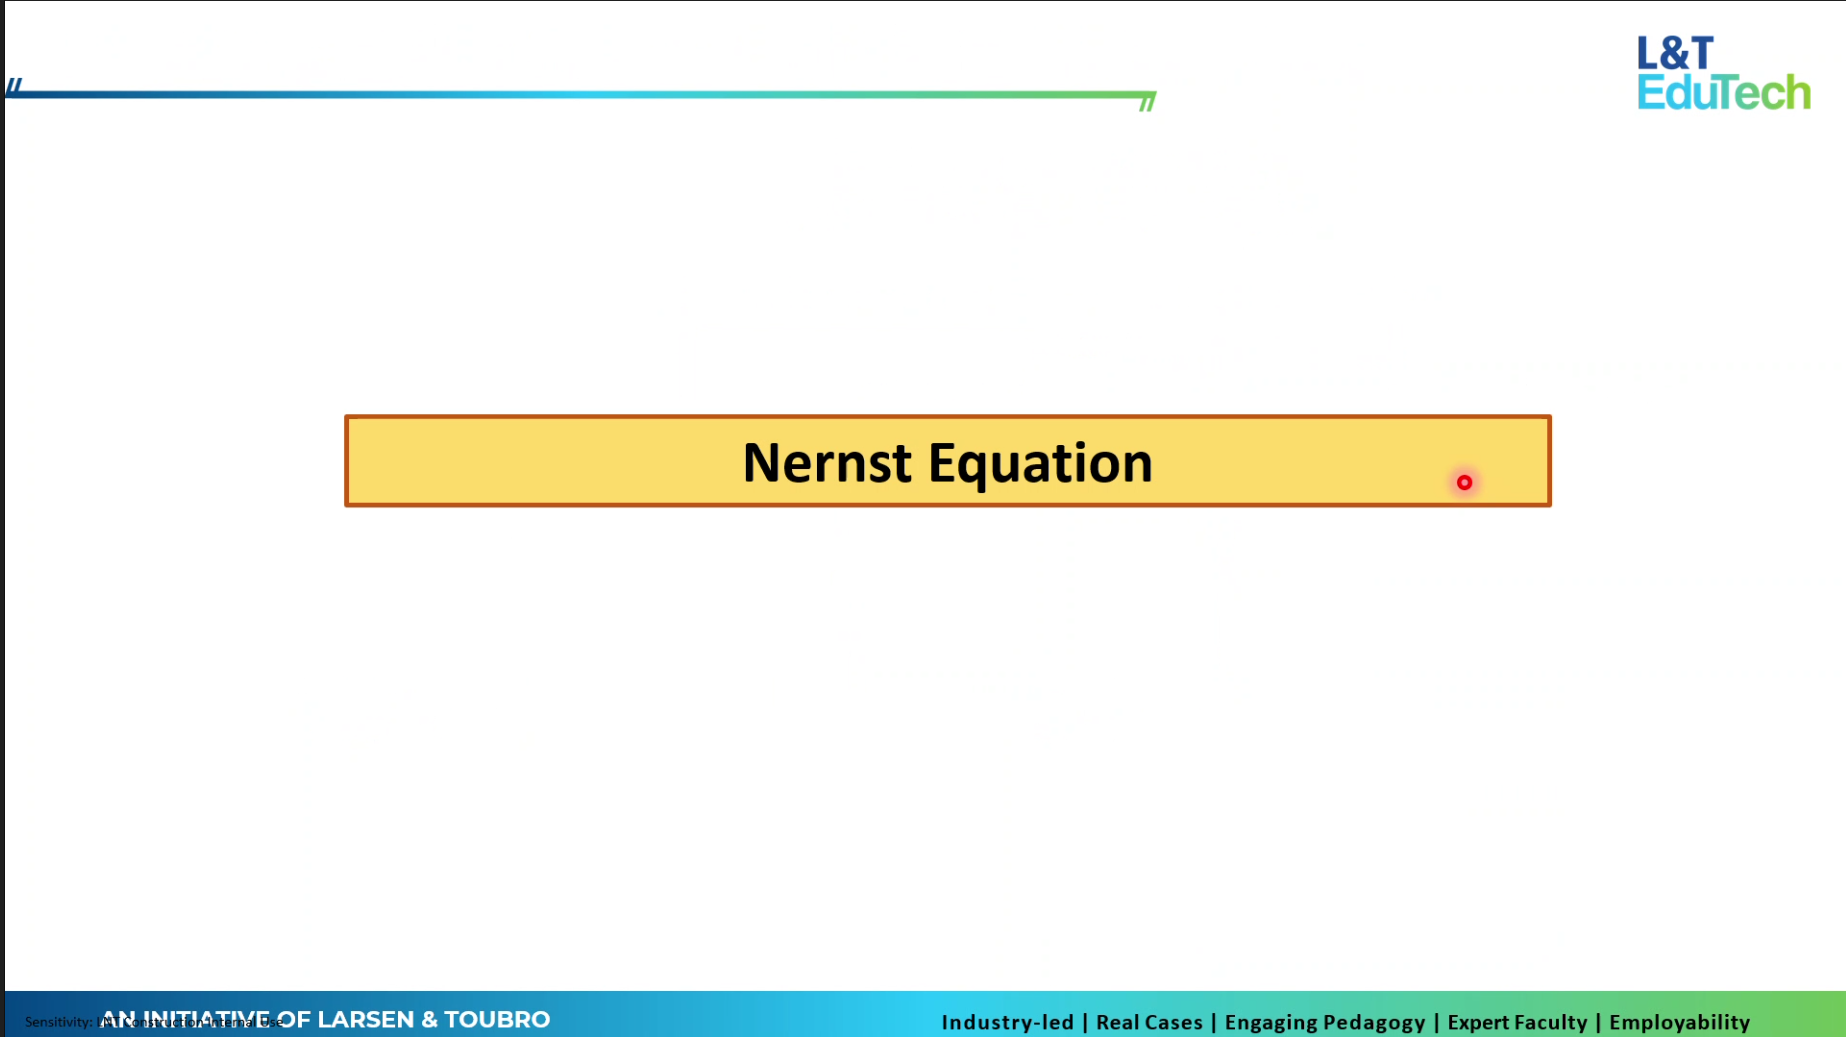Click the yellow fill left of "Nernst"
1846x1037 pixels.
(x=540, y=462)
